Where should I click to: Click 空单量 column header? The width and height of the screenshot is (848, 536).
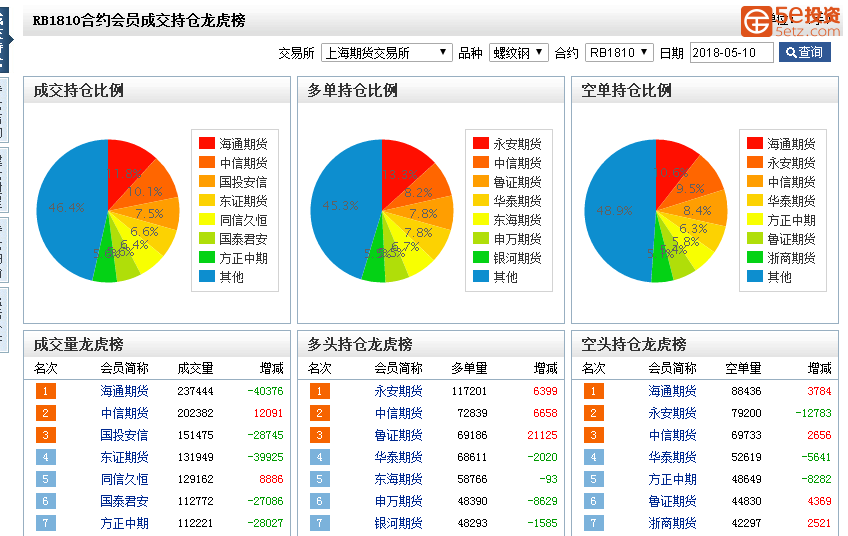tap(743, 368)
